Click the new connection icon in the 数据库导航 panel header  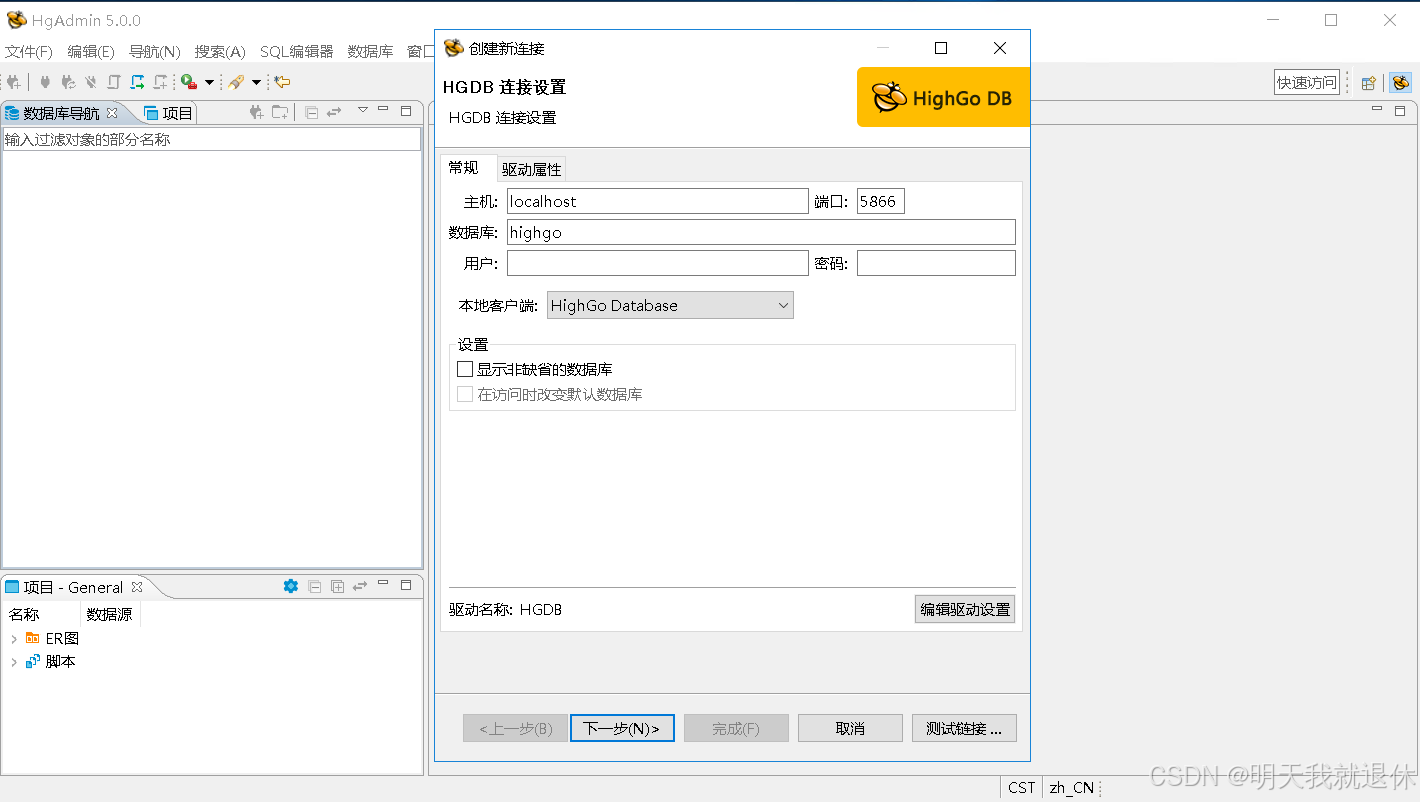coord(257,112)
